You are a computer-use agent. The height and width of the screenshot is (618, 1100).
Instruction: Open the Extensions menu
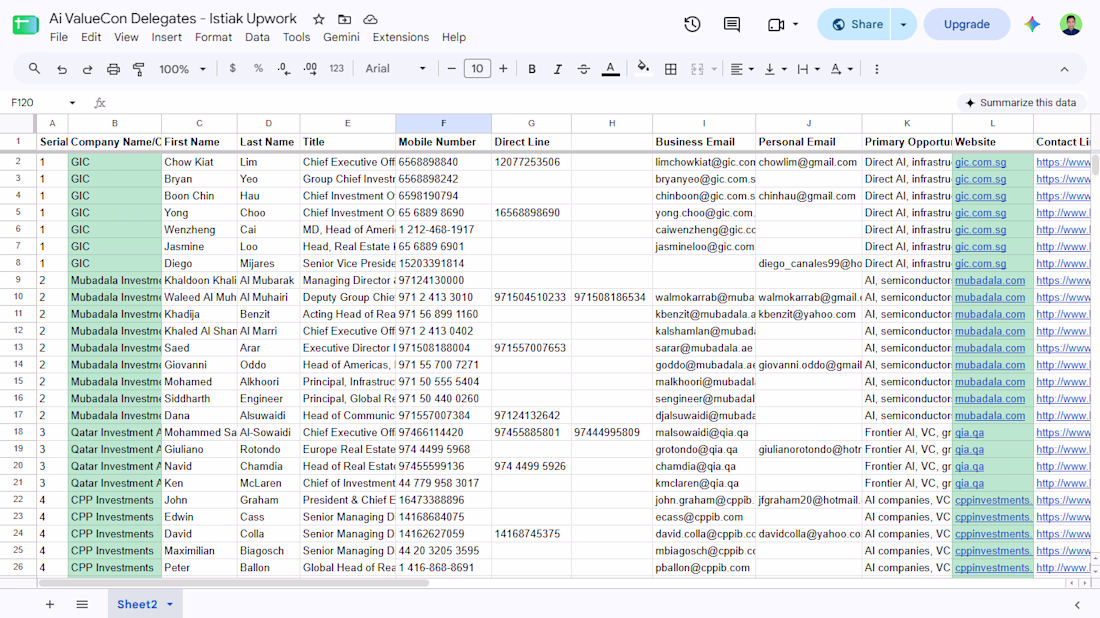401,37
